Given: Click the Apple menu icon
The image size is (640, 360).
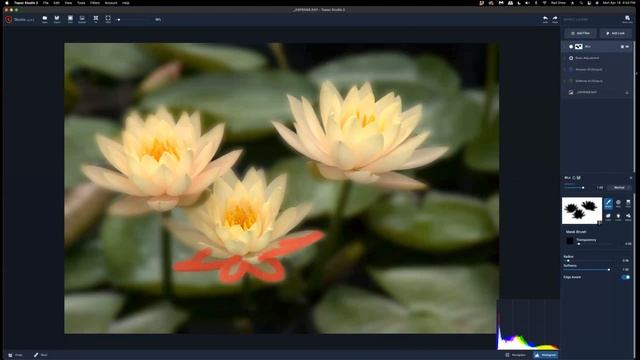Looking at the screenshot, I should tap(7, 3).
